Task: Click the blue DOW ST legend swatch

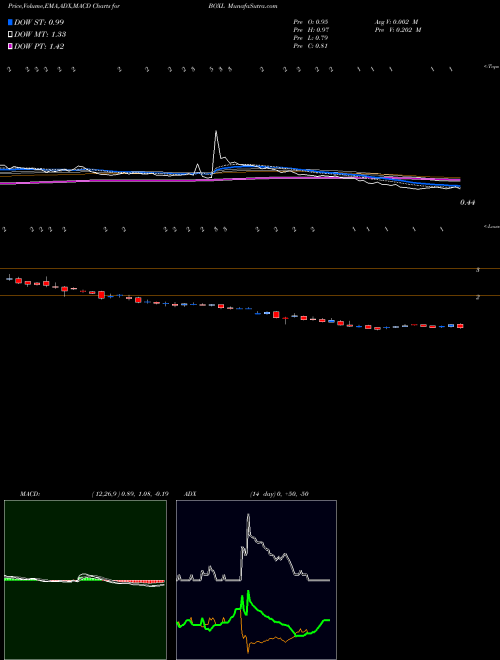Action: click(x=10, y=22)
